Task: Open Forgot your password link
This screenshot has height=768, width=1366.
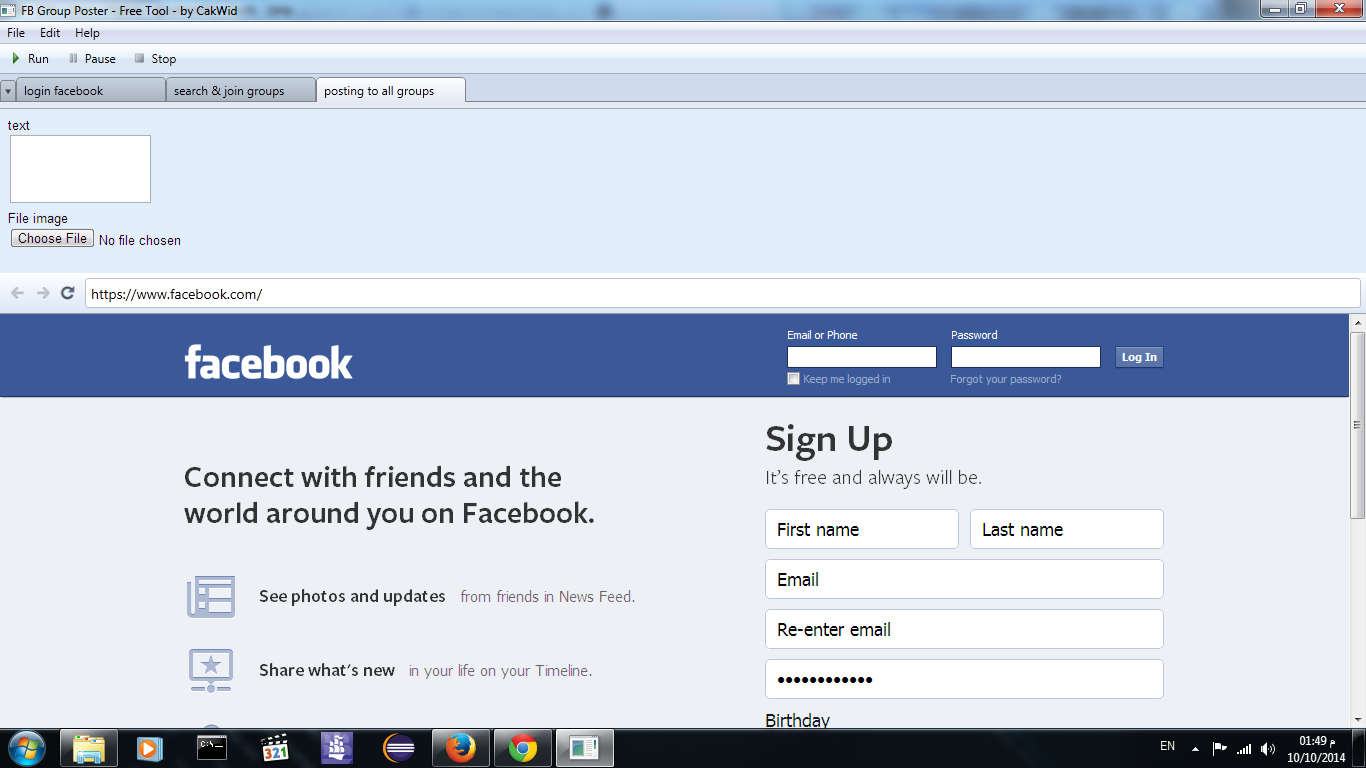Action: coord(1006,379)
